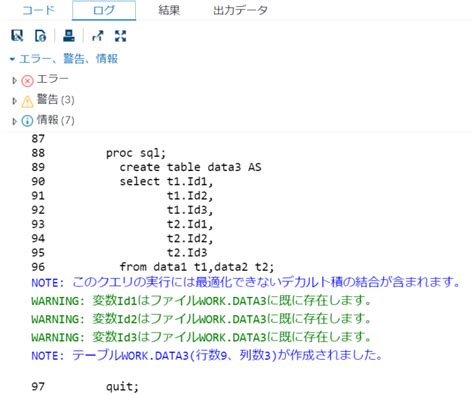Click the log line 't1.Id3,'
474x395 pixels.
pyautogui.click(x=190, y=210)
